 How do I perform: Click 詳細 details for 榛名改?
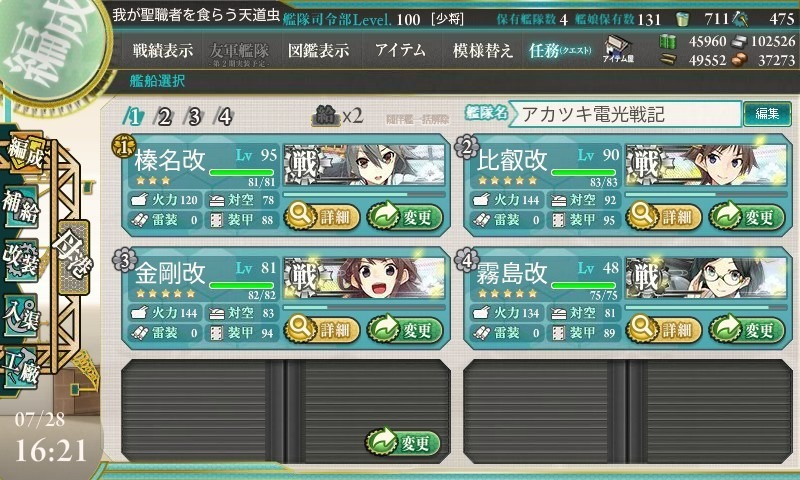point(322,217)
